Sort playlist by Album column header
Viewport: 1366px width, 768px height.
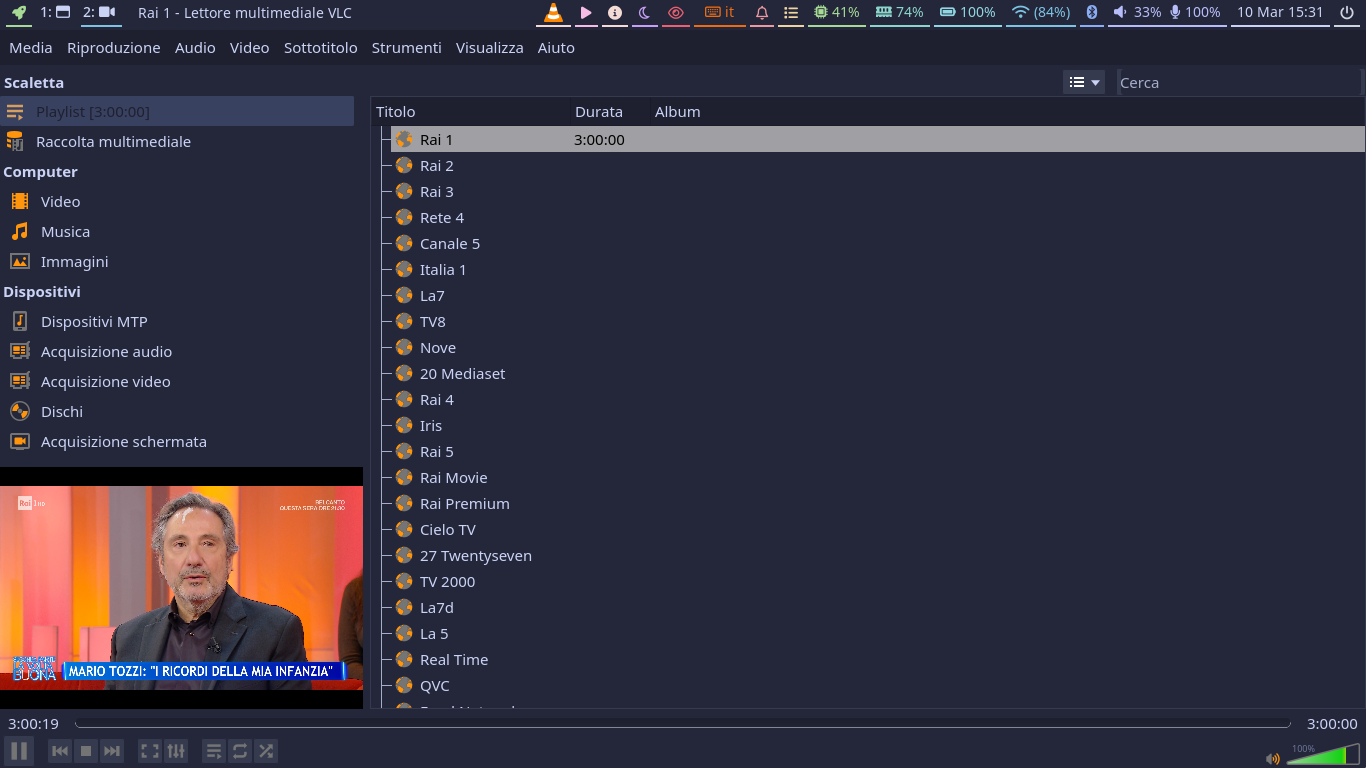[x=1007, y=111]
